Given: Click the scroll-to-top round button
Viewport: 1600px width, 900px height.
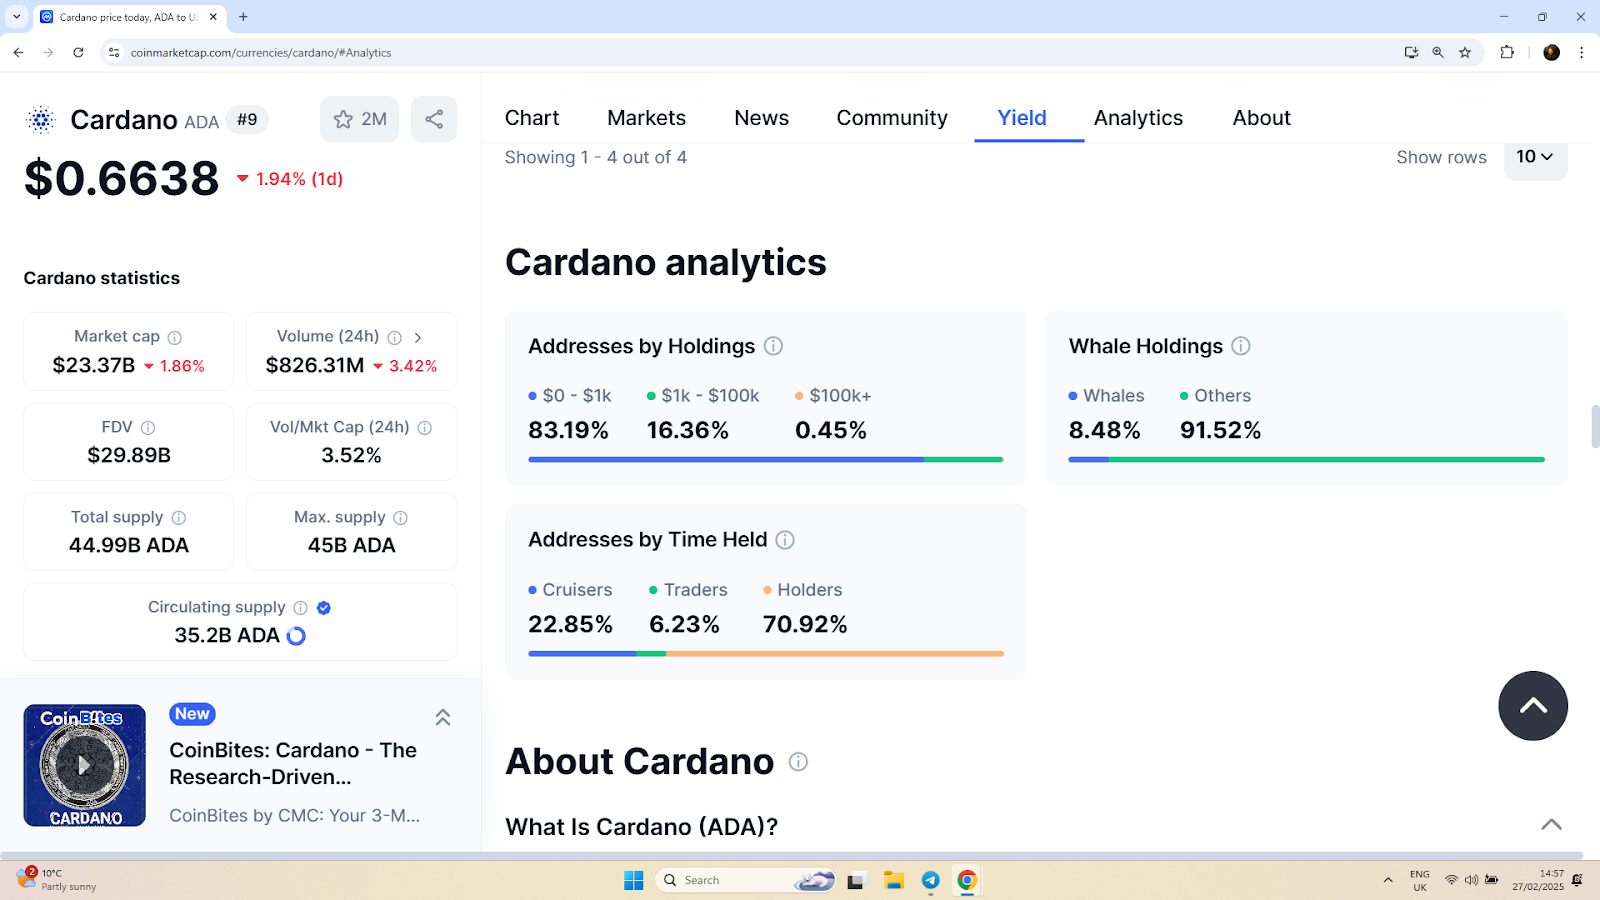Looking at the screenshot, I should point(1533,706).
